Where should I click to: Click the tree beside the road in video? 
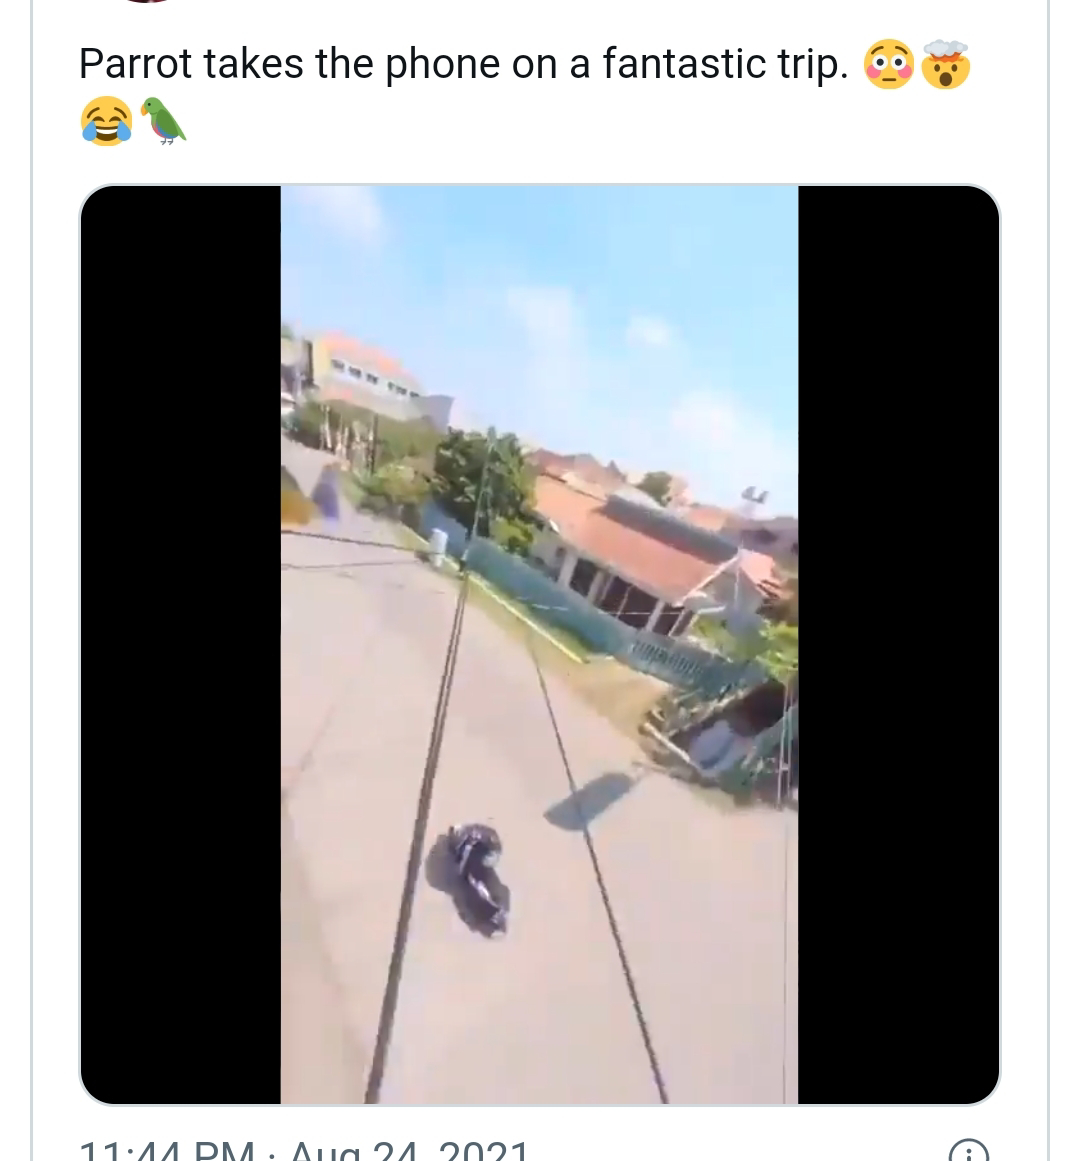(485, 478)
